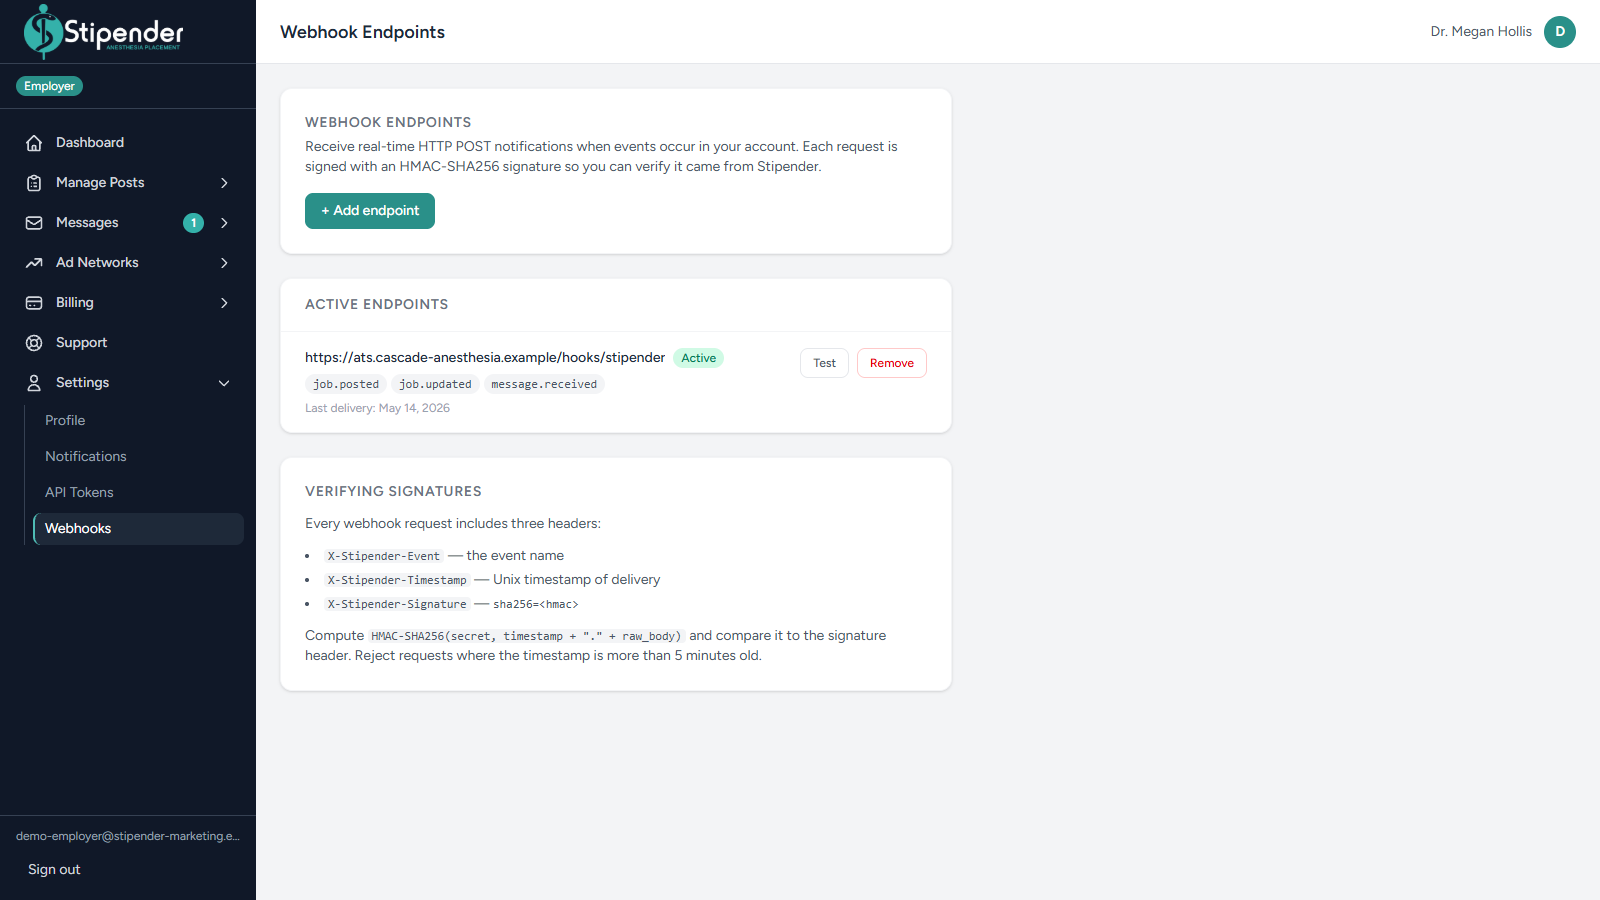Click Last delivery: May 14, 2026
The image size is (1600, 900).
coord(377,408)
